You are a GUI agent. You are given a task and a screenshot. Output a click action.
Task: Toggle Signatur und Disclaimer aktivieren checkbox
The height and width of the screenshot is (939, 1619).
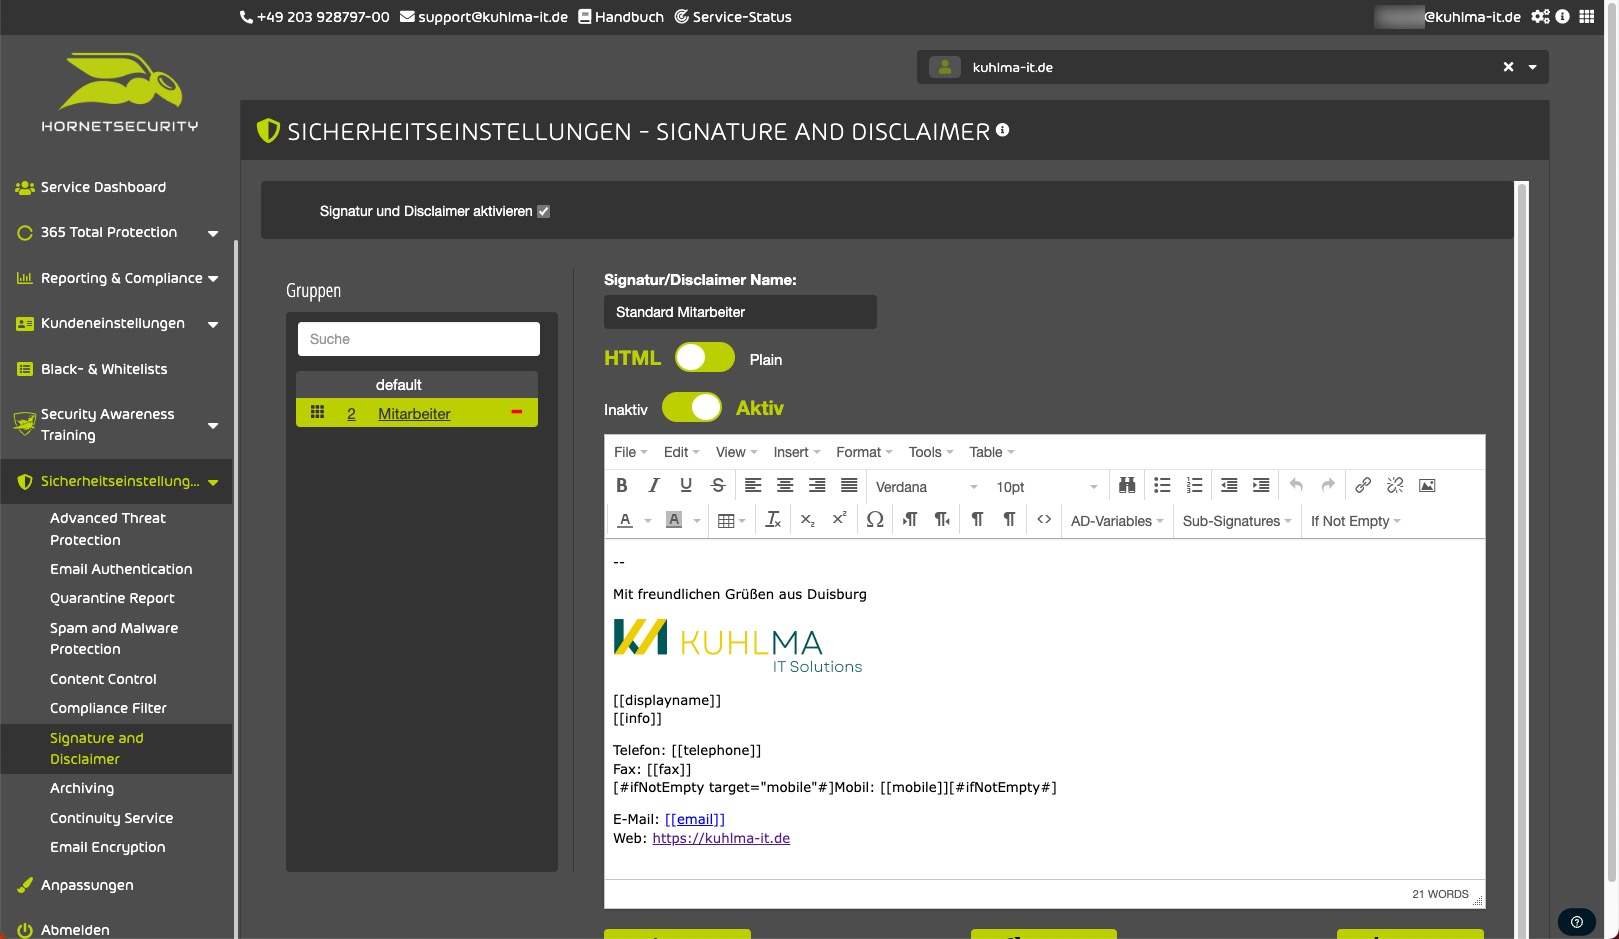pyautogui.click(x=544, y=212)
